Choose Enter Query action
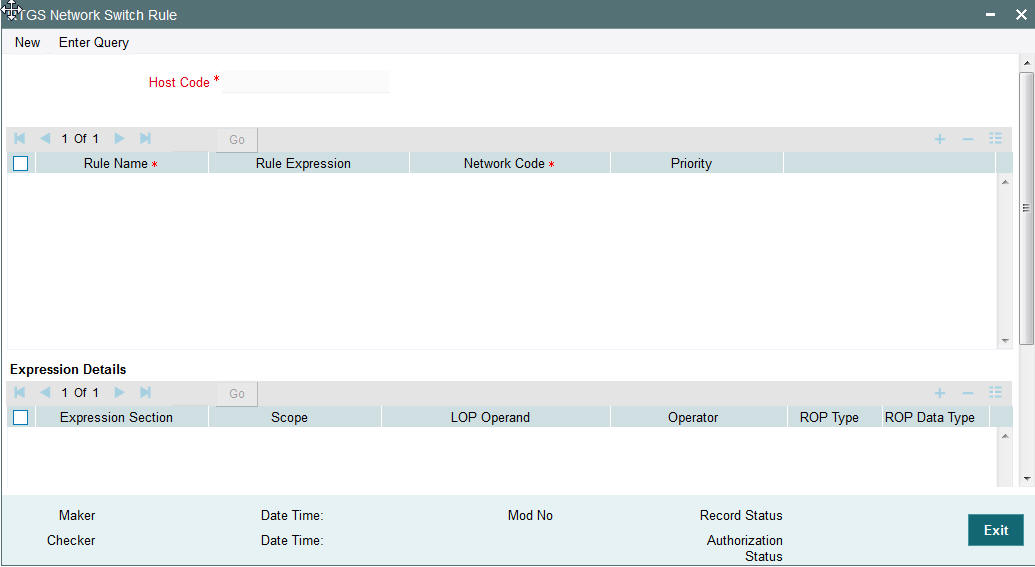1035x567 pixels. coord(94,42)
